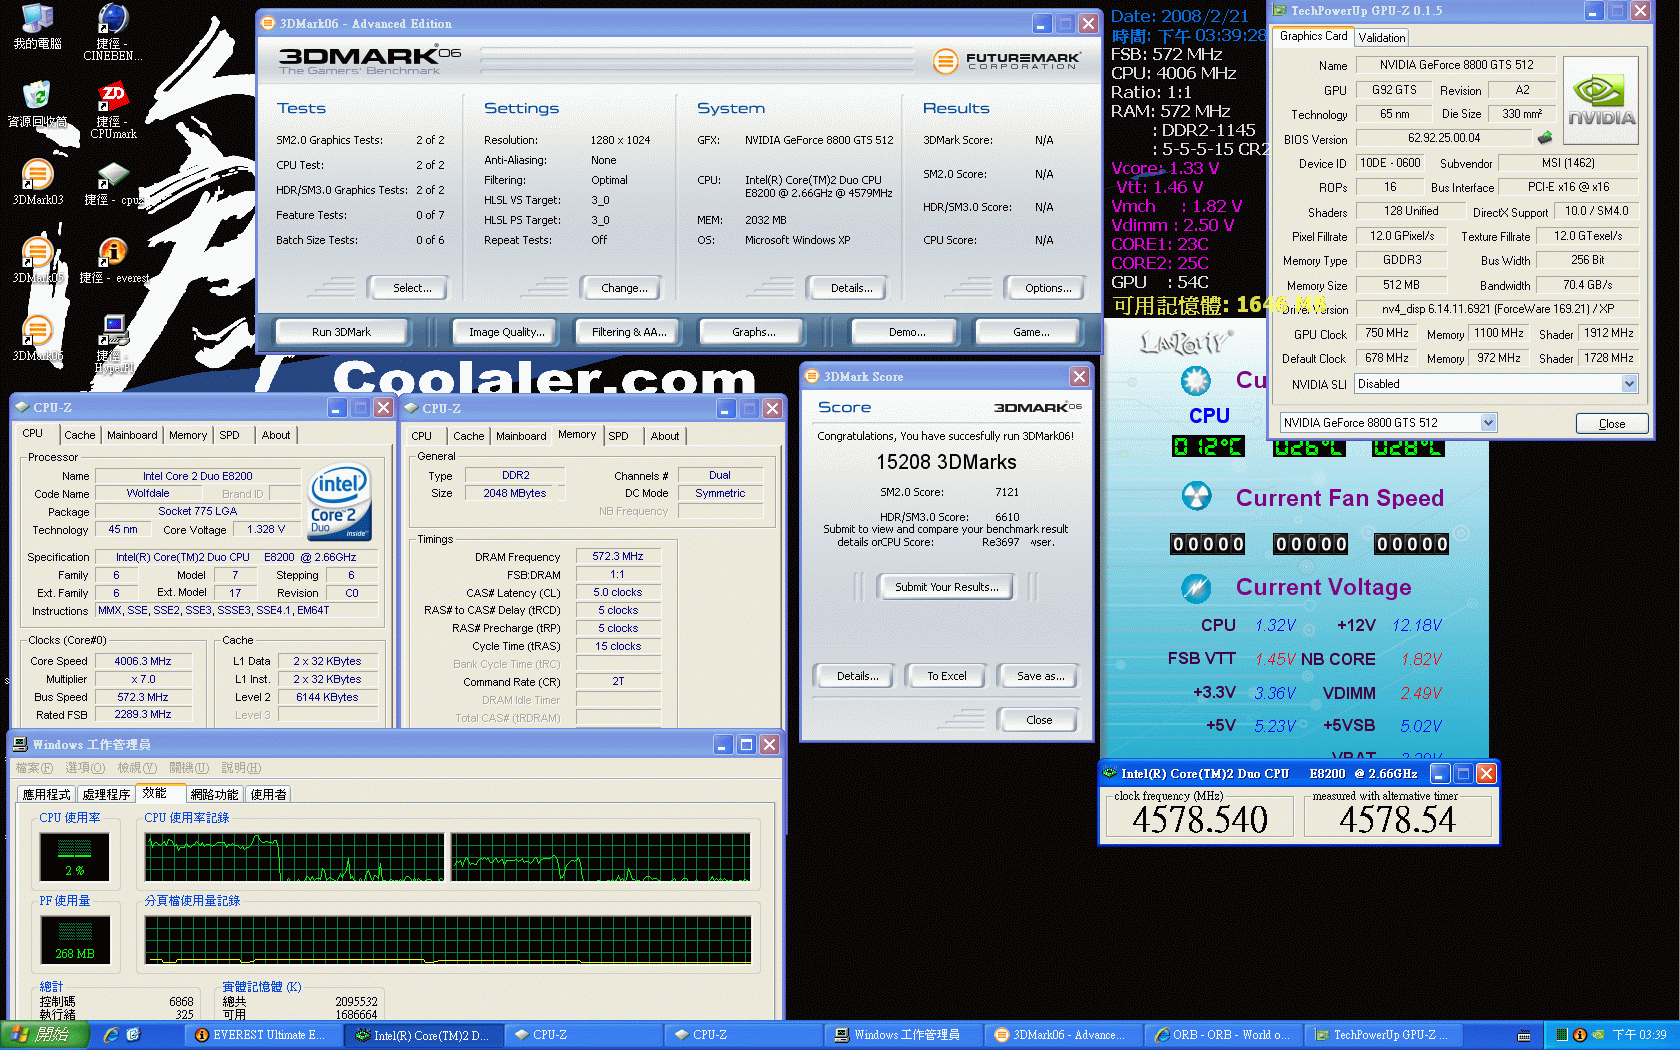
Task: Click the Filtering & AA... button
Action: [x=628, y=332]
